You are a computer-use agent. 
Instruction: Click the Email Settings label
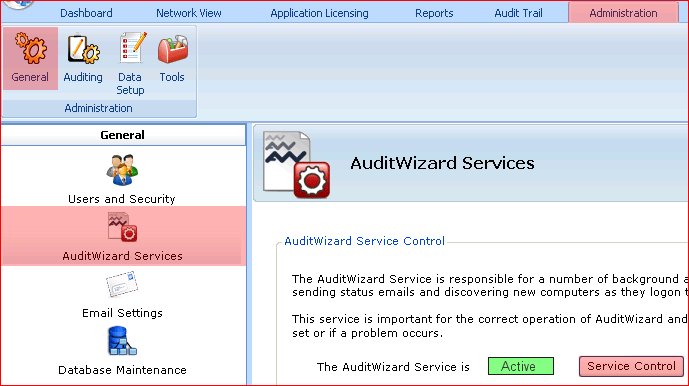pyautogui.click(x=122, y=313)
